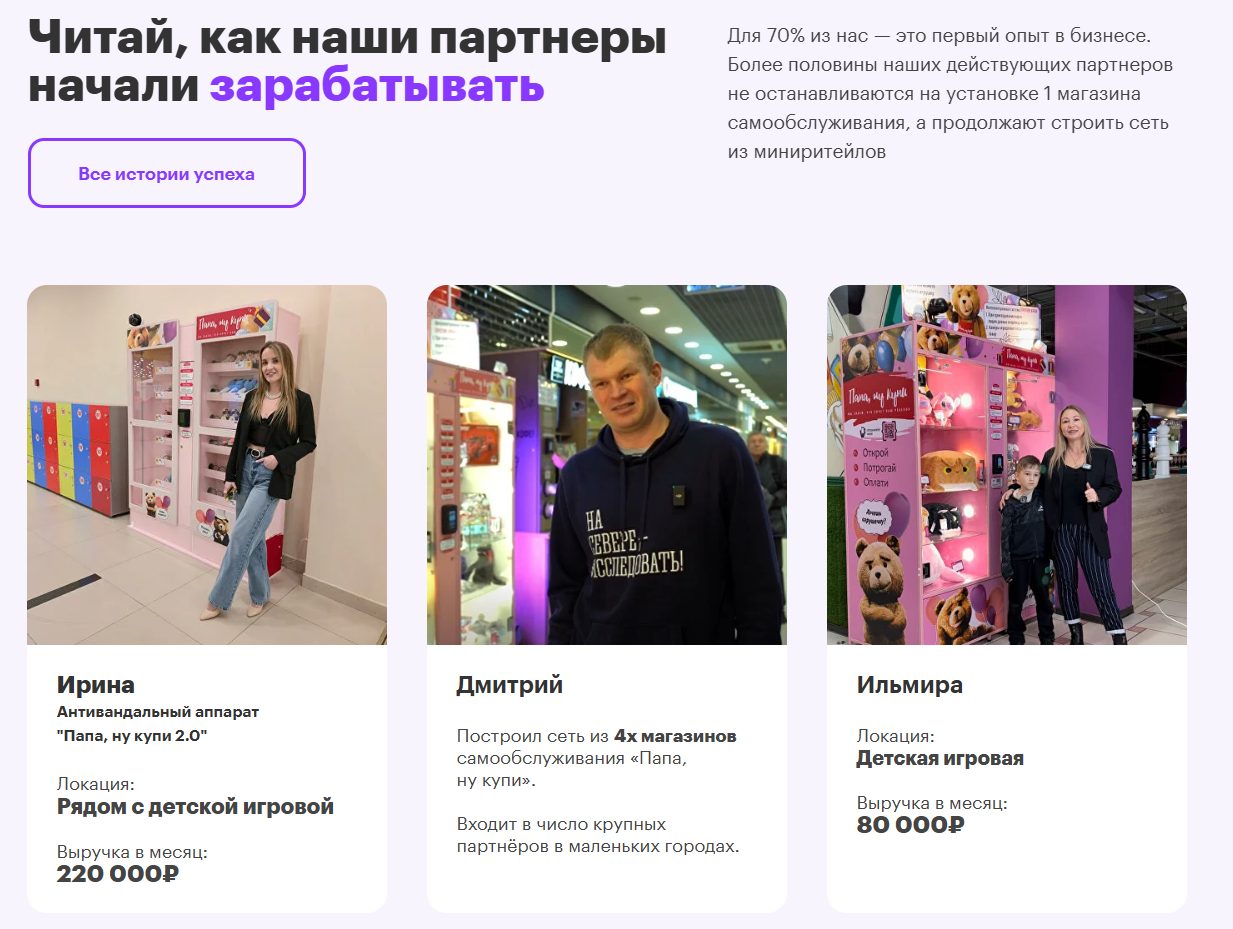Click the bold "4х магазинов" text
The height and width of the screenshot is (929, 1233).
pyautogui.click(x=675, y=736)
